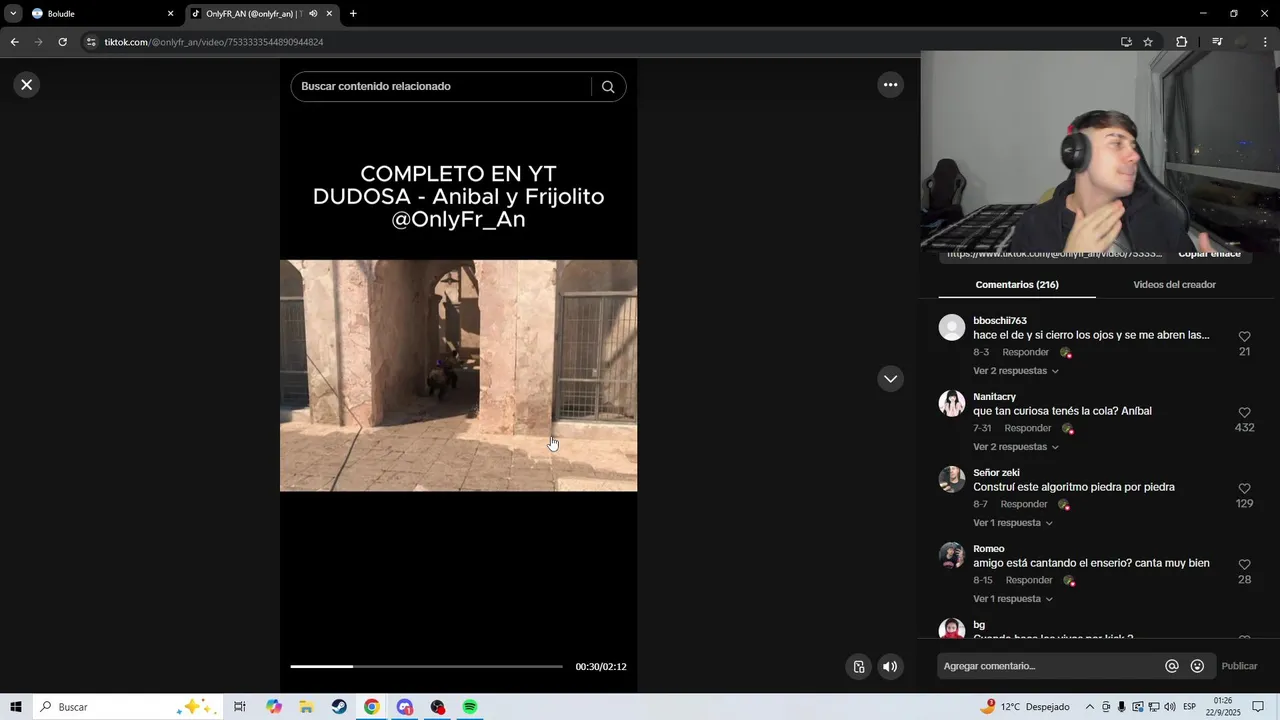Like the comment by bboschii763

pyautogui.click(x=1244, y=337)
